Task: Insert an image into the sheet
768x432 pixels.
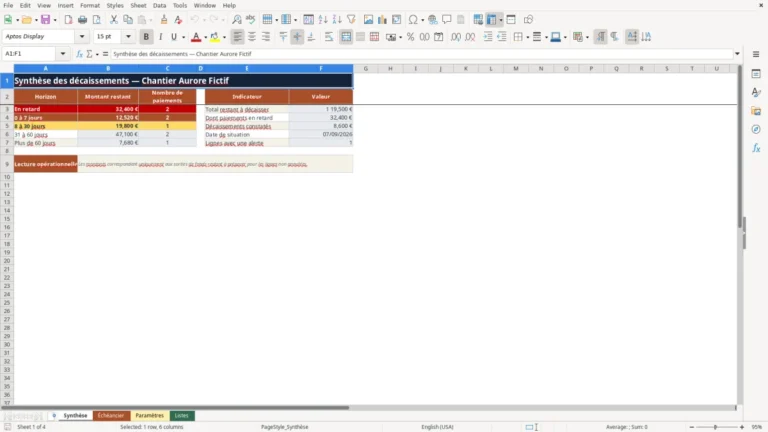Action: [x=368, y=20]
